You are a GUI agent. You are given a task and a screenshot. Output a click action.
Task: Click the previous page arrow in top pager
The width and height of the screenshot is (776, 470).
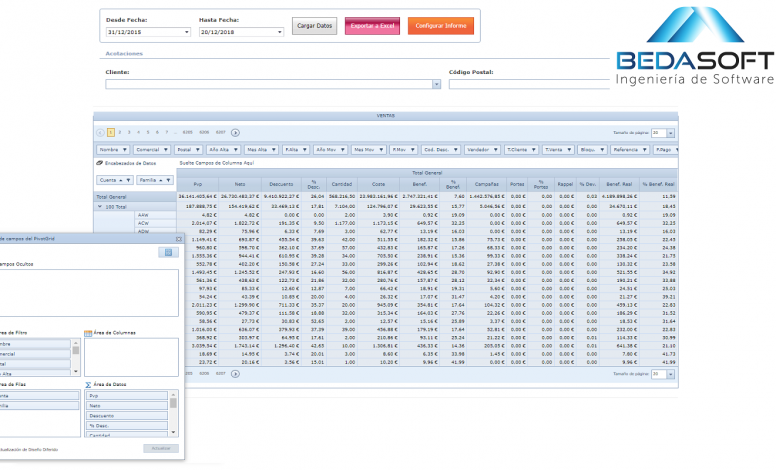[x=99, y=132]
